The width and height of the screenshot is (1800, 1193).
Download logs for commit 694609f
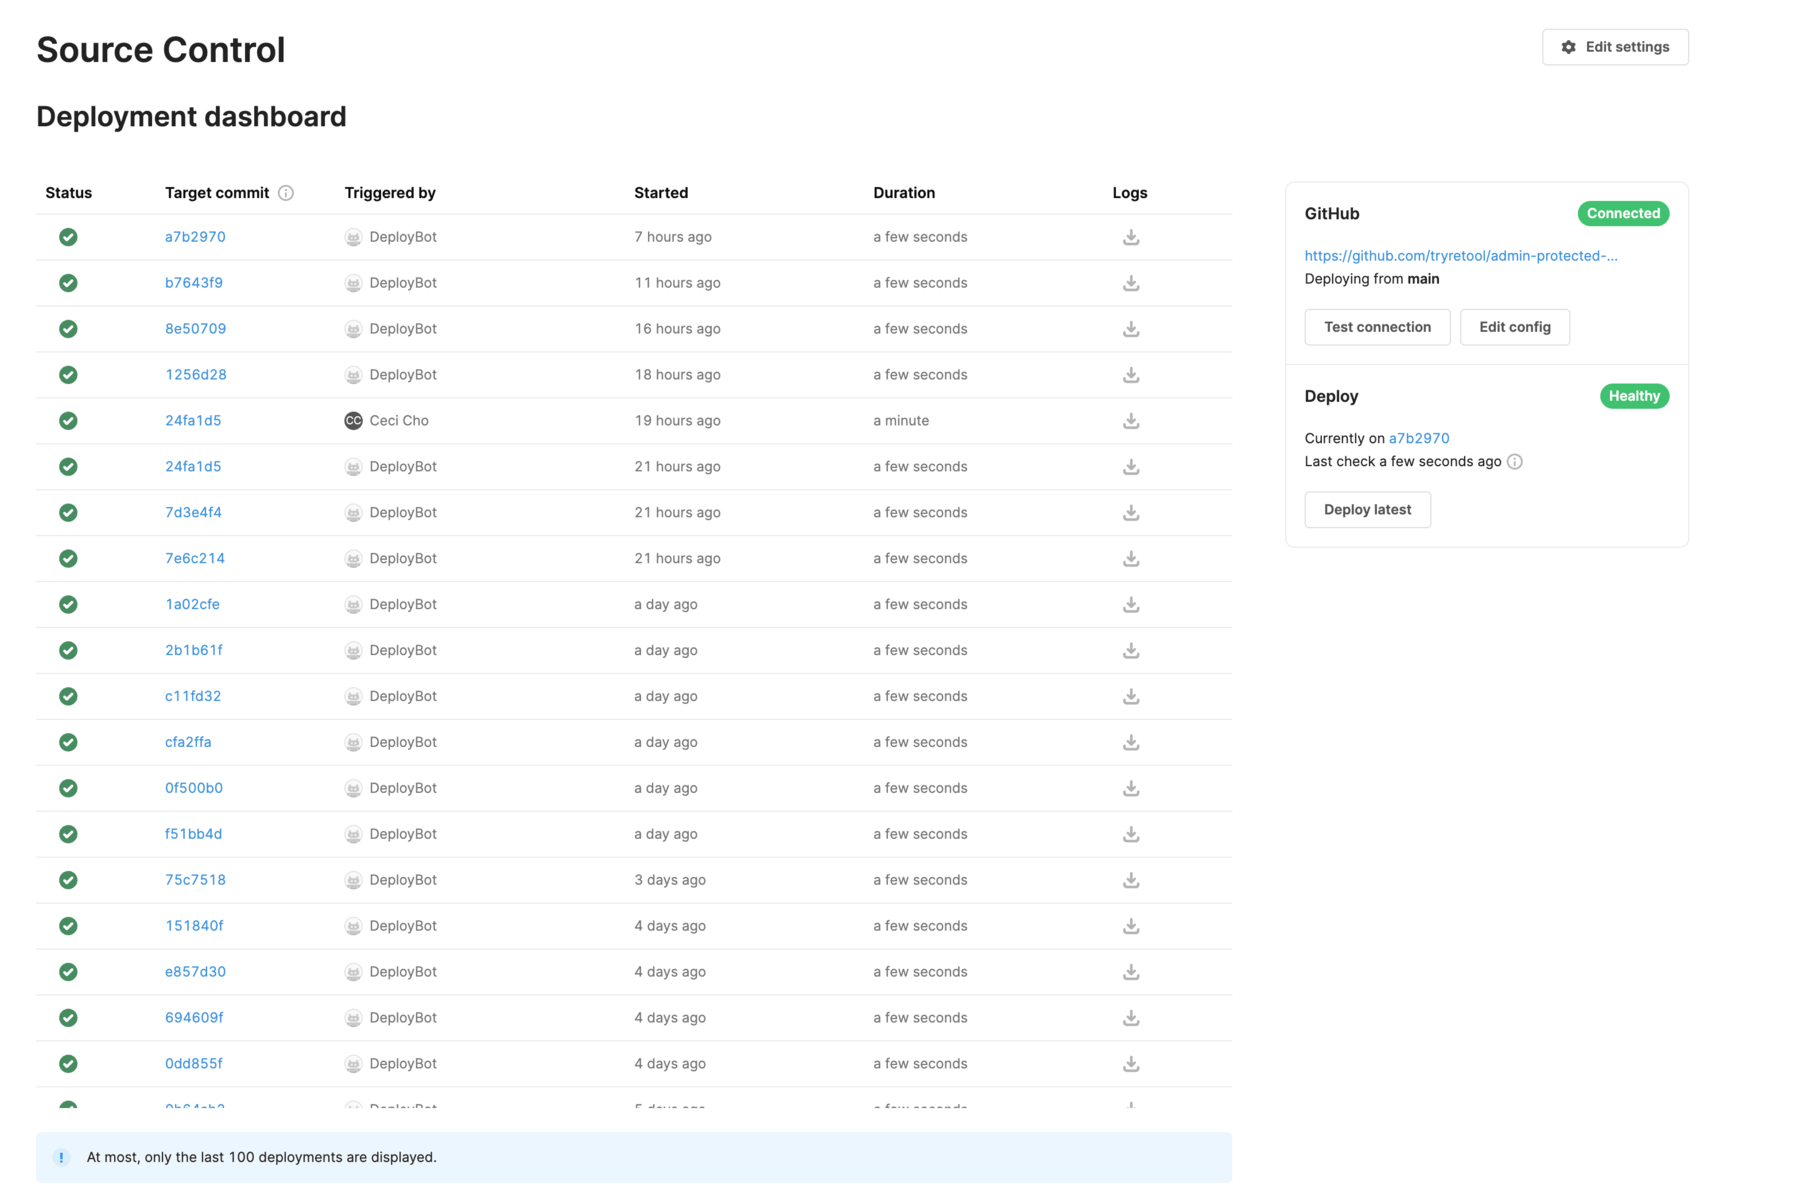point(1131,1019)
